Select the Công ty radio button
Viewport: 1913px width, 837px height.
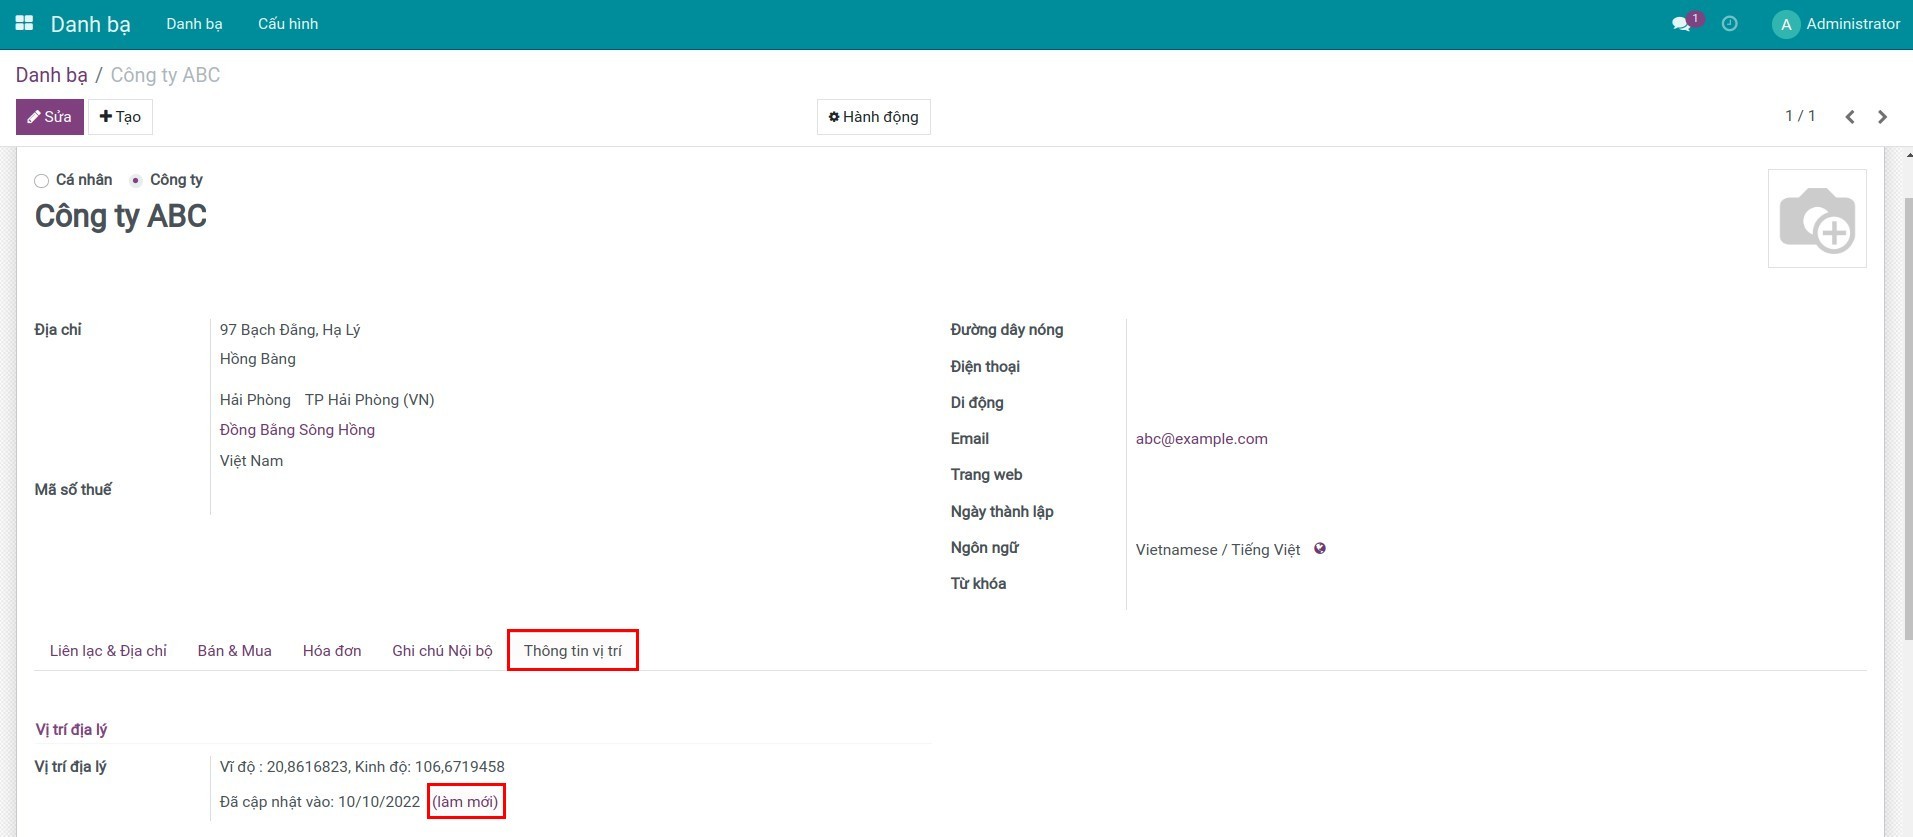point(136,181)
